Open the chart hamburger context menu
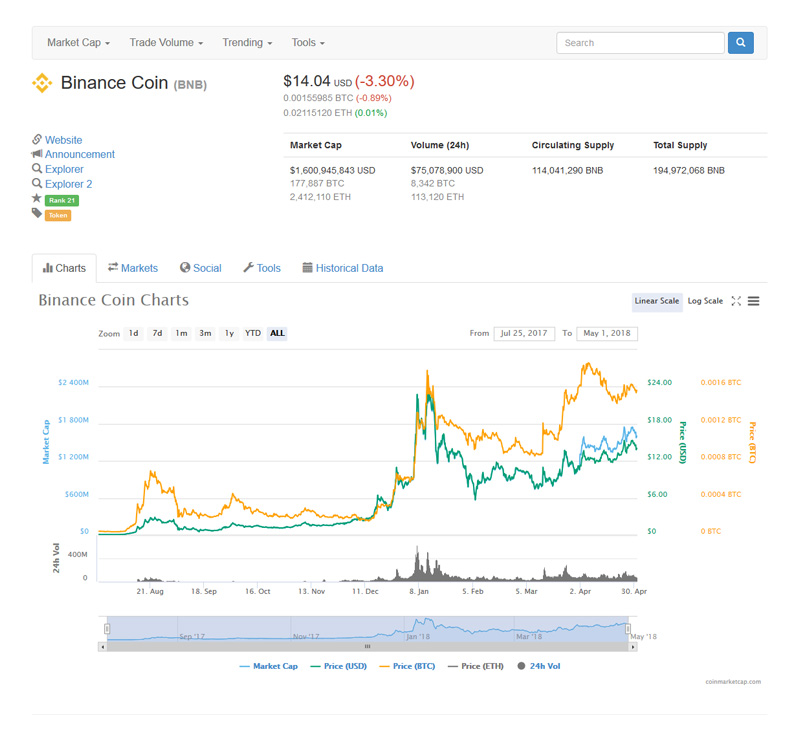The width and height of the screenshot is (808, 749). 753,301
